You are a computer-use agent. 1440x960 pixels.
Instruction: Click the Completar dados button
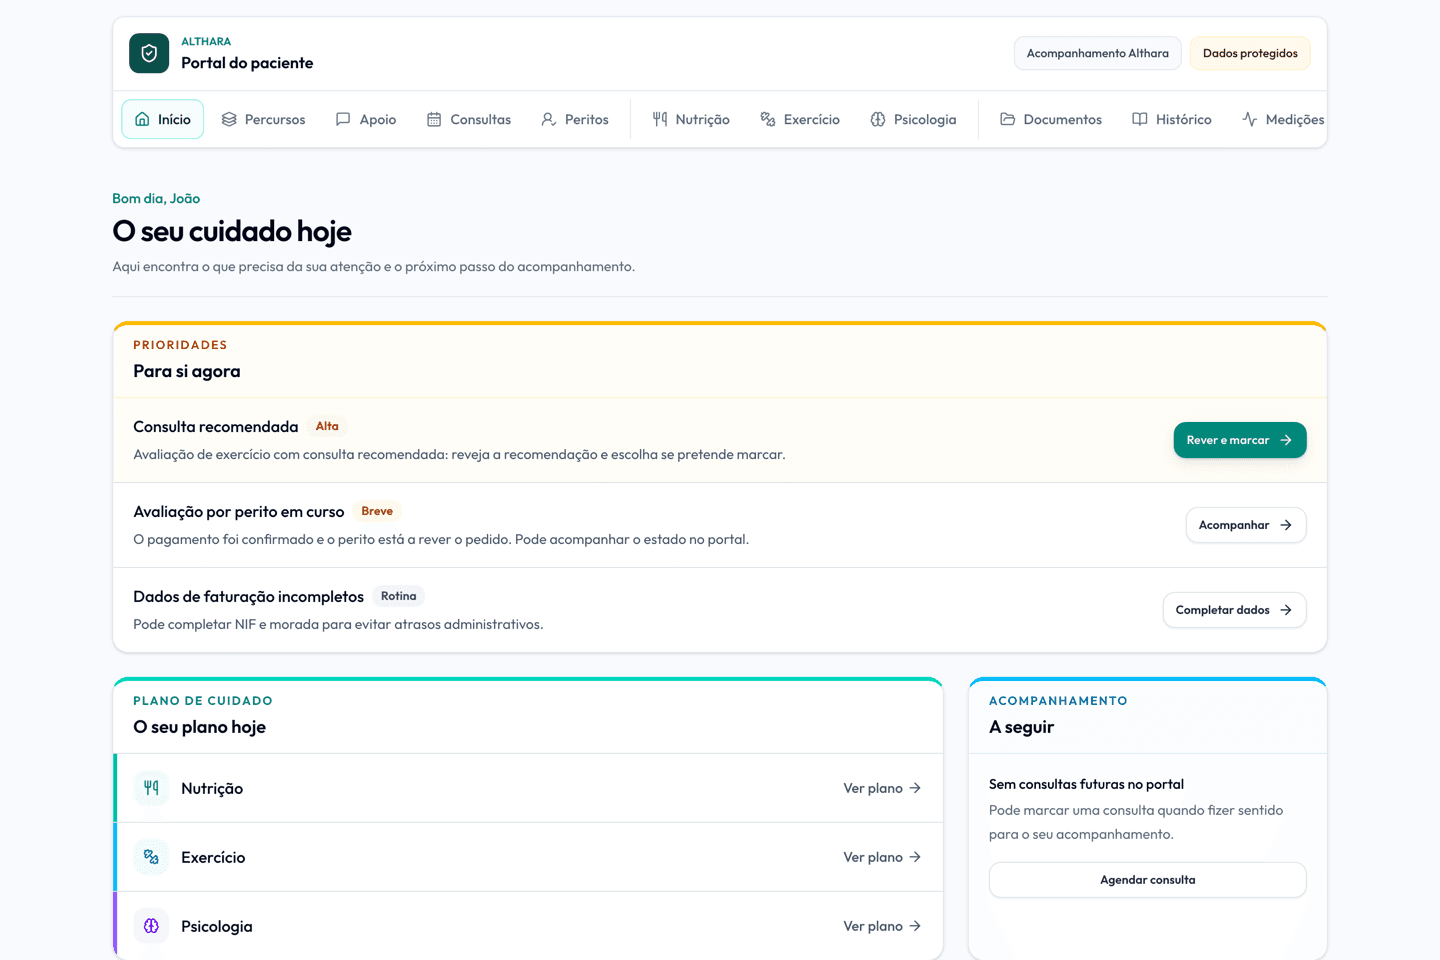click(1234, 610)
